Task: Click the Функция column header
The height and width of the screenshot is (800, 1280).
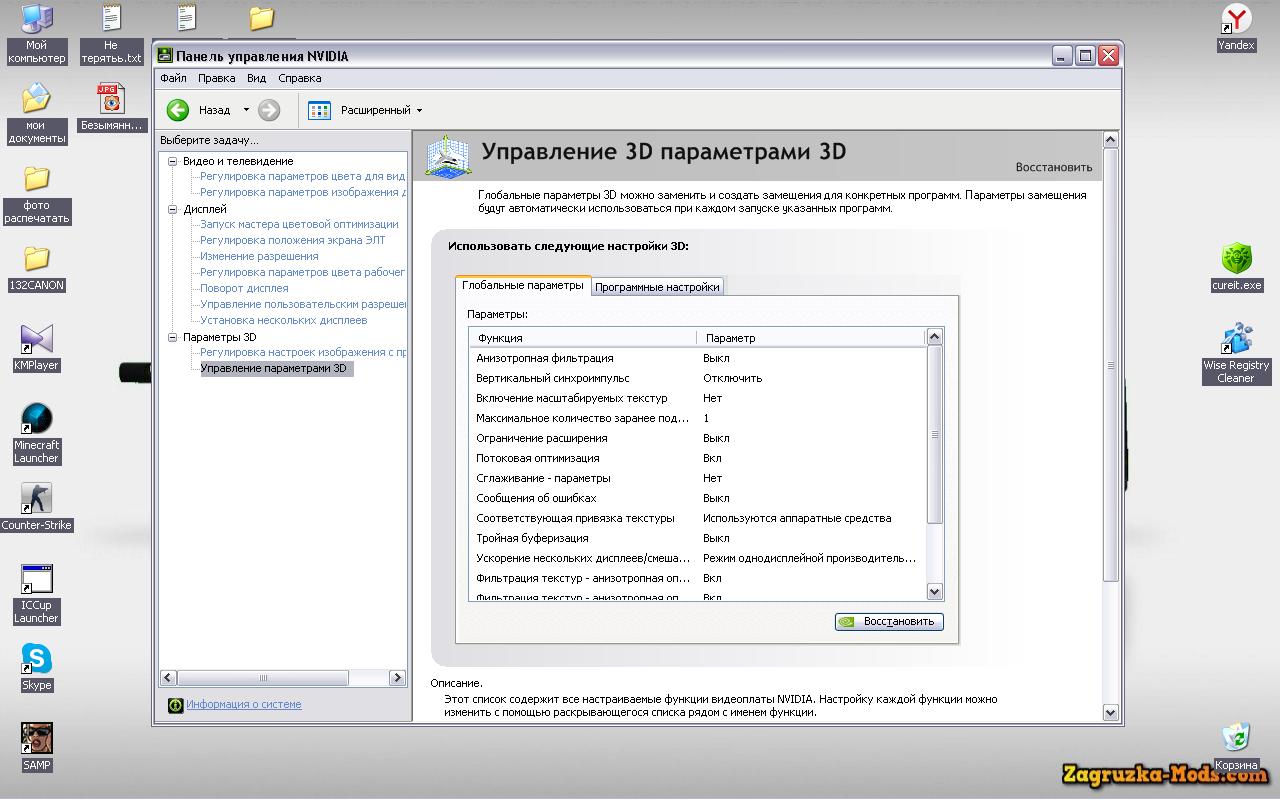Action: (582, 338)
